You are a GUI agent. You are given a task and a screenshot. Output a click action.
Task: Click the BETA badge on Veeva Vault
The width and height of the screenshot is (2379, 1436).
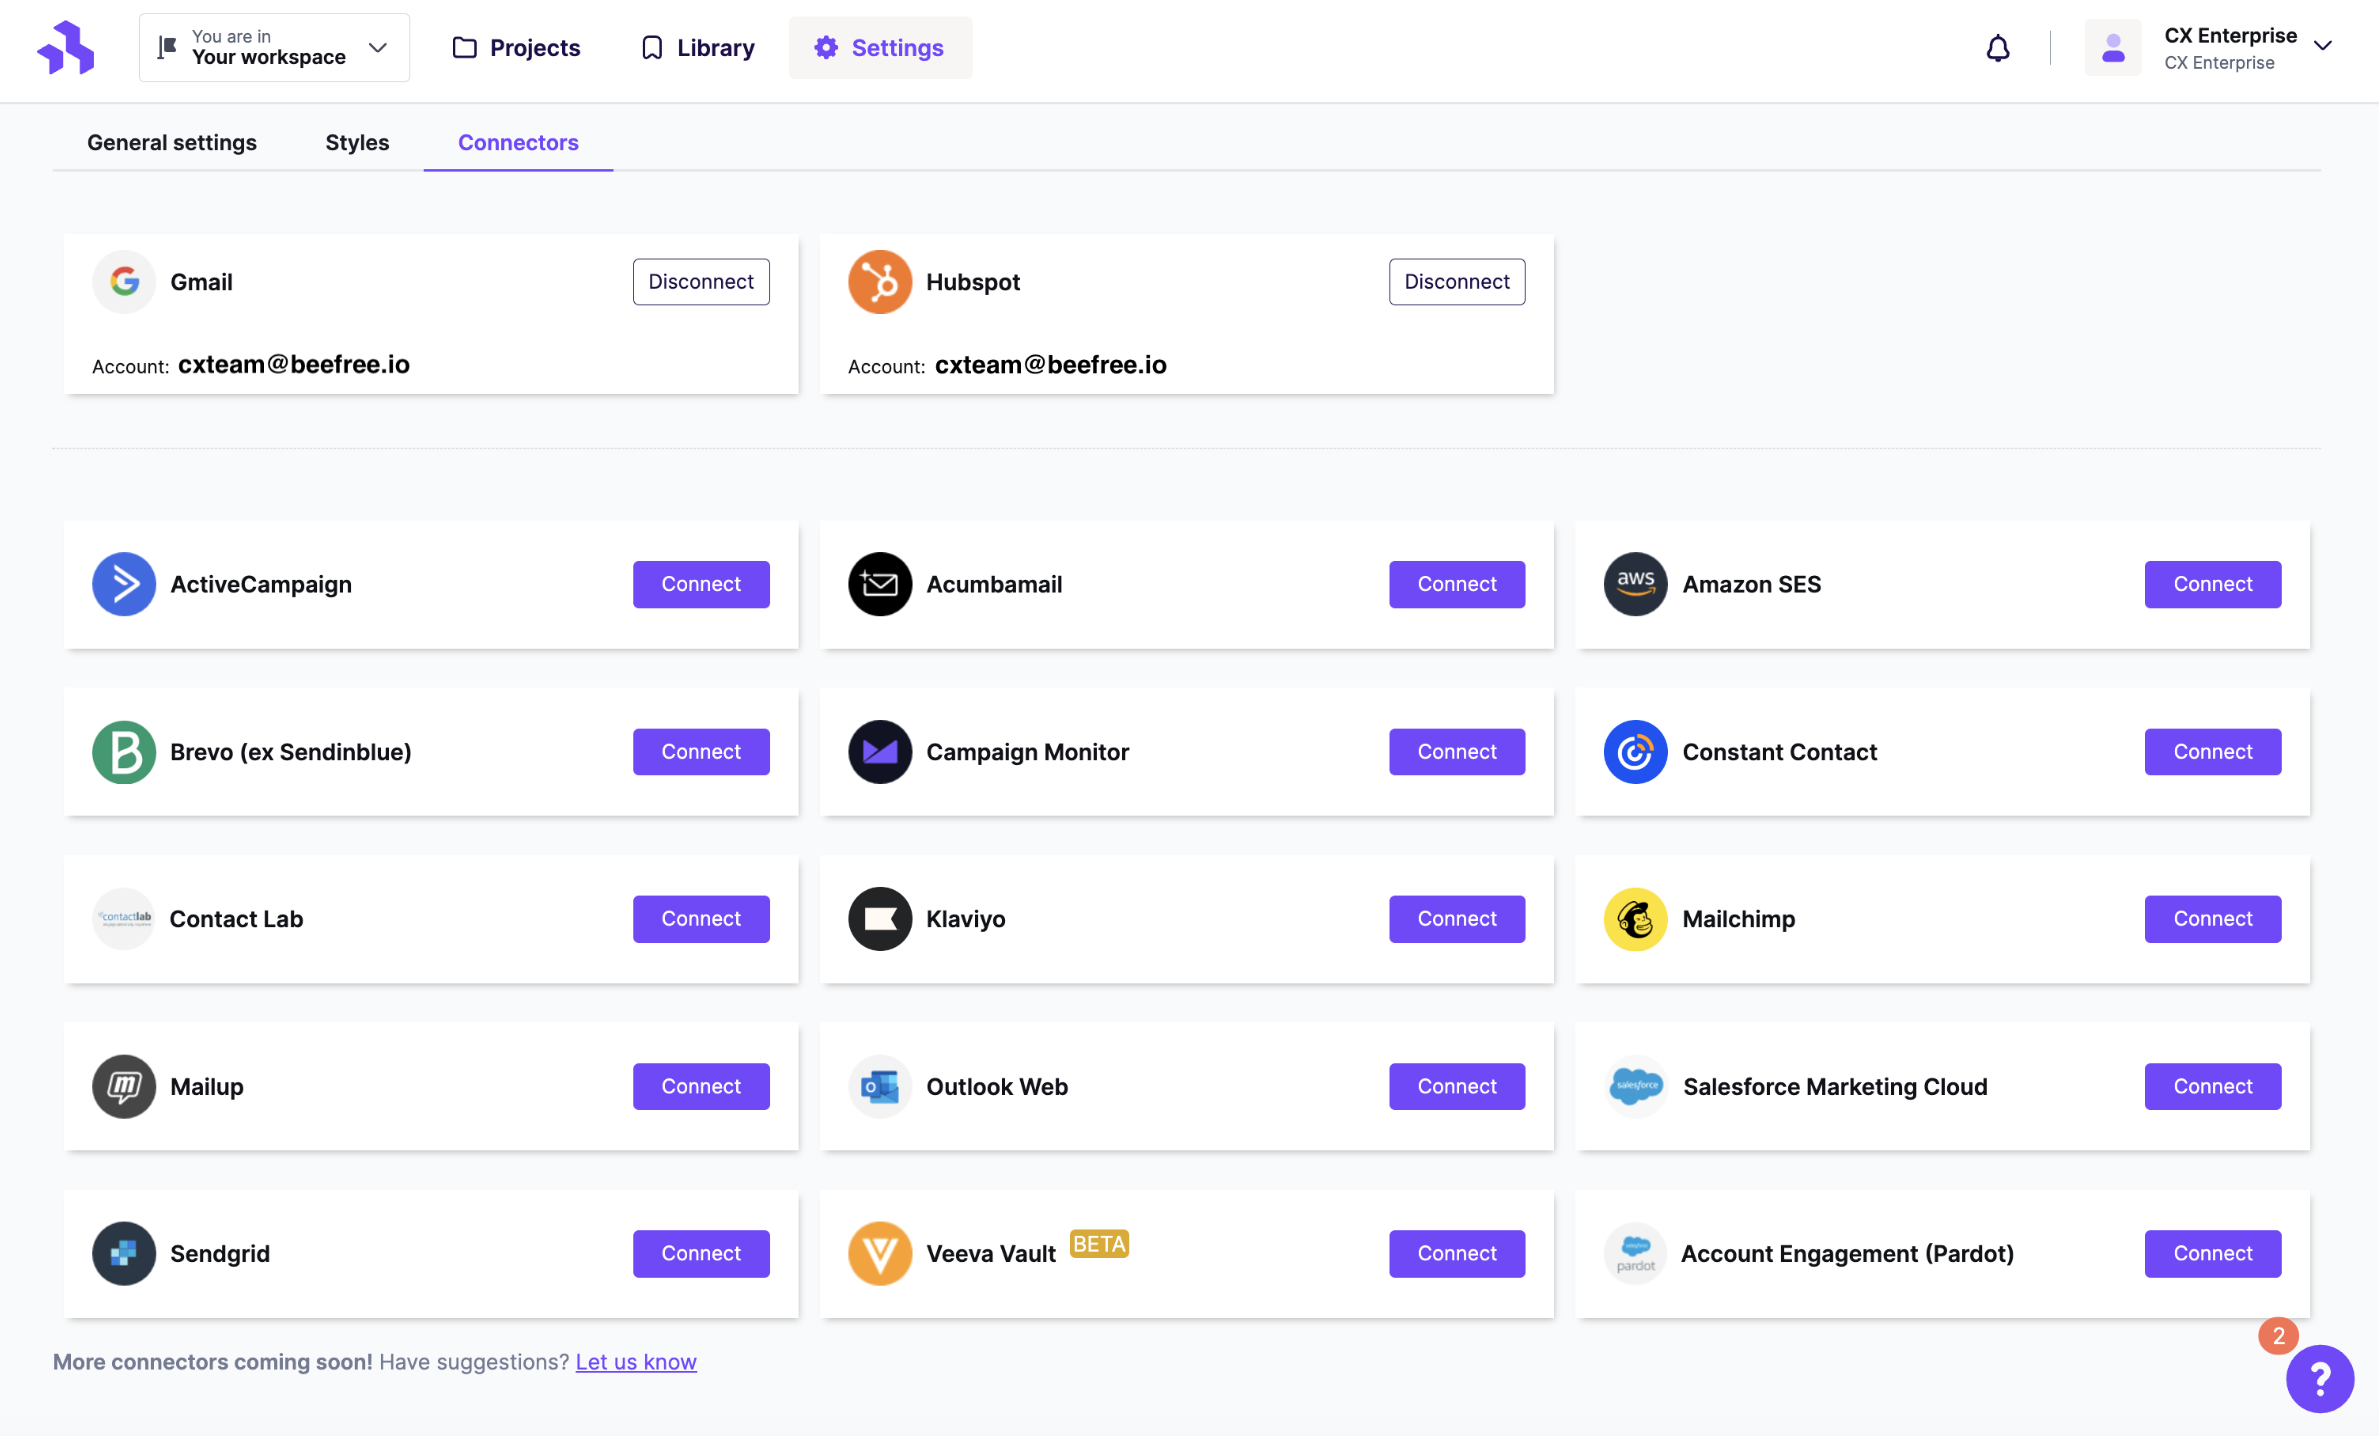(x=1099, y=1244)
